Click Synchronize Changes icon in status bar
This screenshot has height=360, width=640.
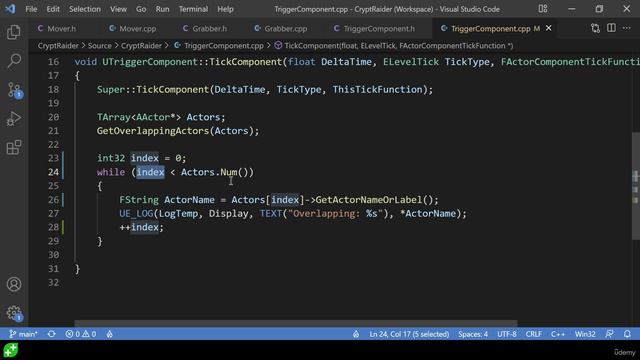click(x=51, y=334)
